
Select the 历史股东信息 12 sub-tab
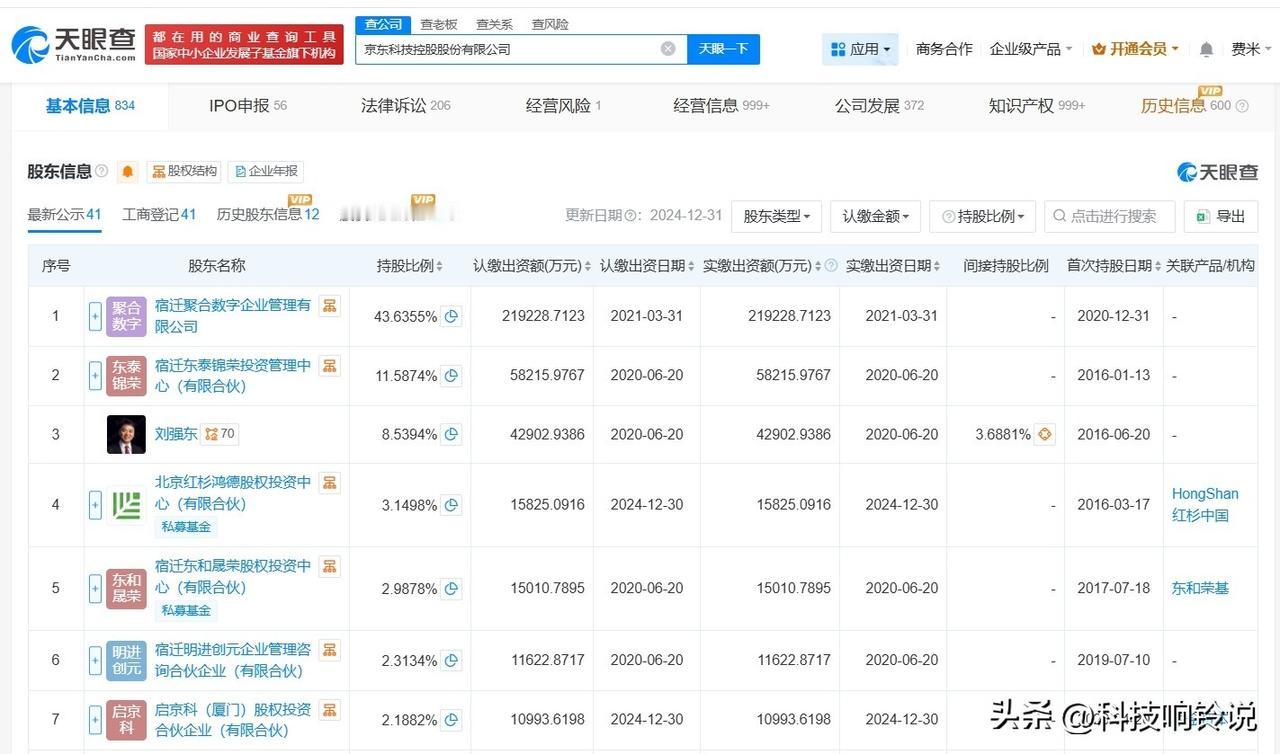tap(268, 215)
